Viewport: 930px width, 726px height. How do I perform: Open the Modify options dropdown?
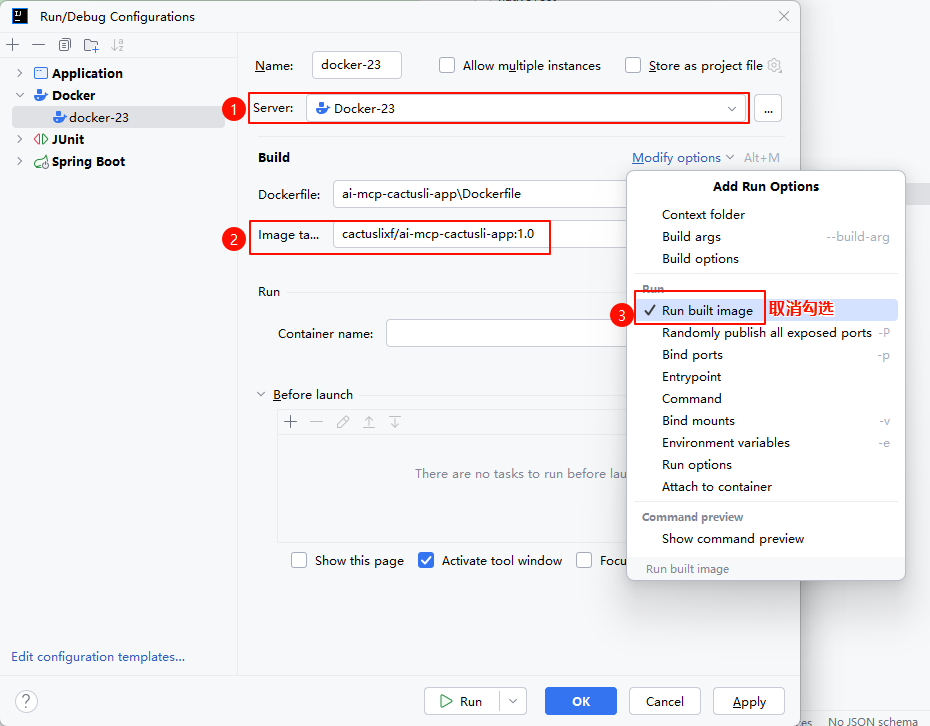(683, 158)
